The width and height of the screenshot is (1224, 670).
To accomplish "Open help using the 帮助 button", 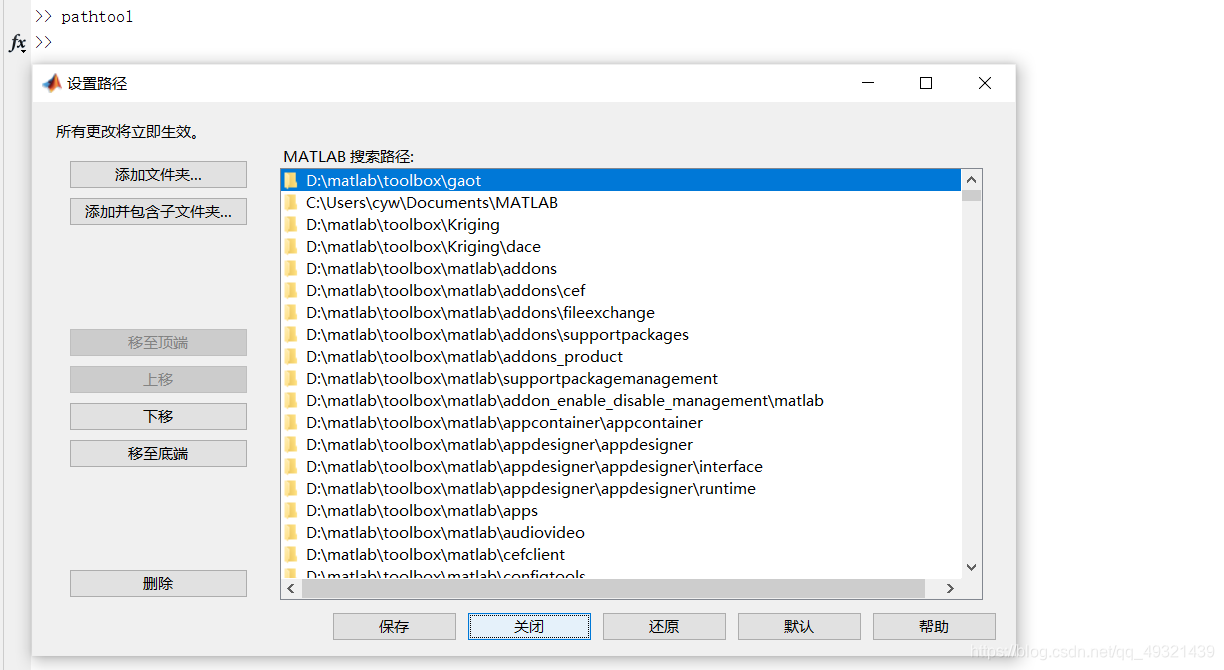I will [934, 626].
